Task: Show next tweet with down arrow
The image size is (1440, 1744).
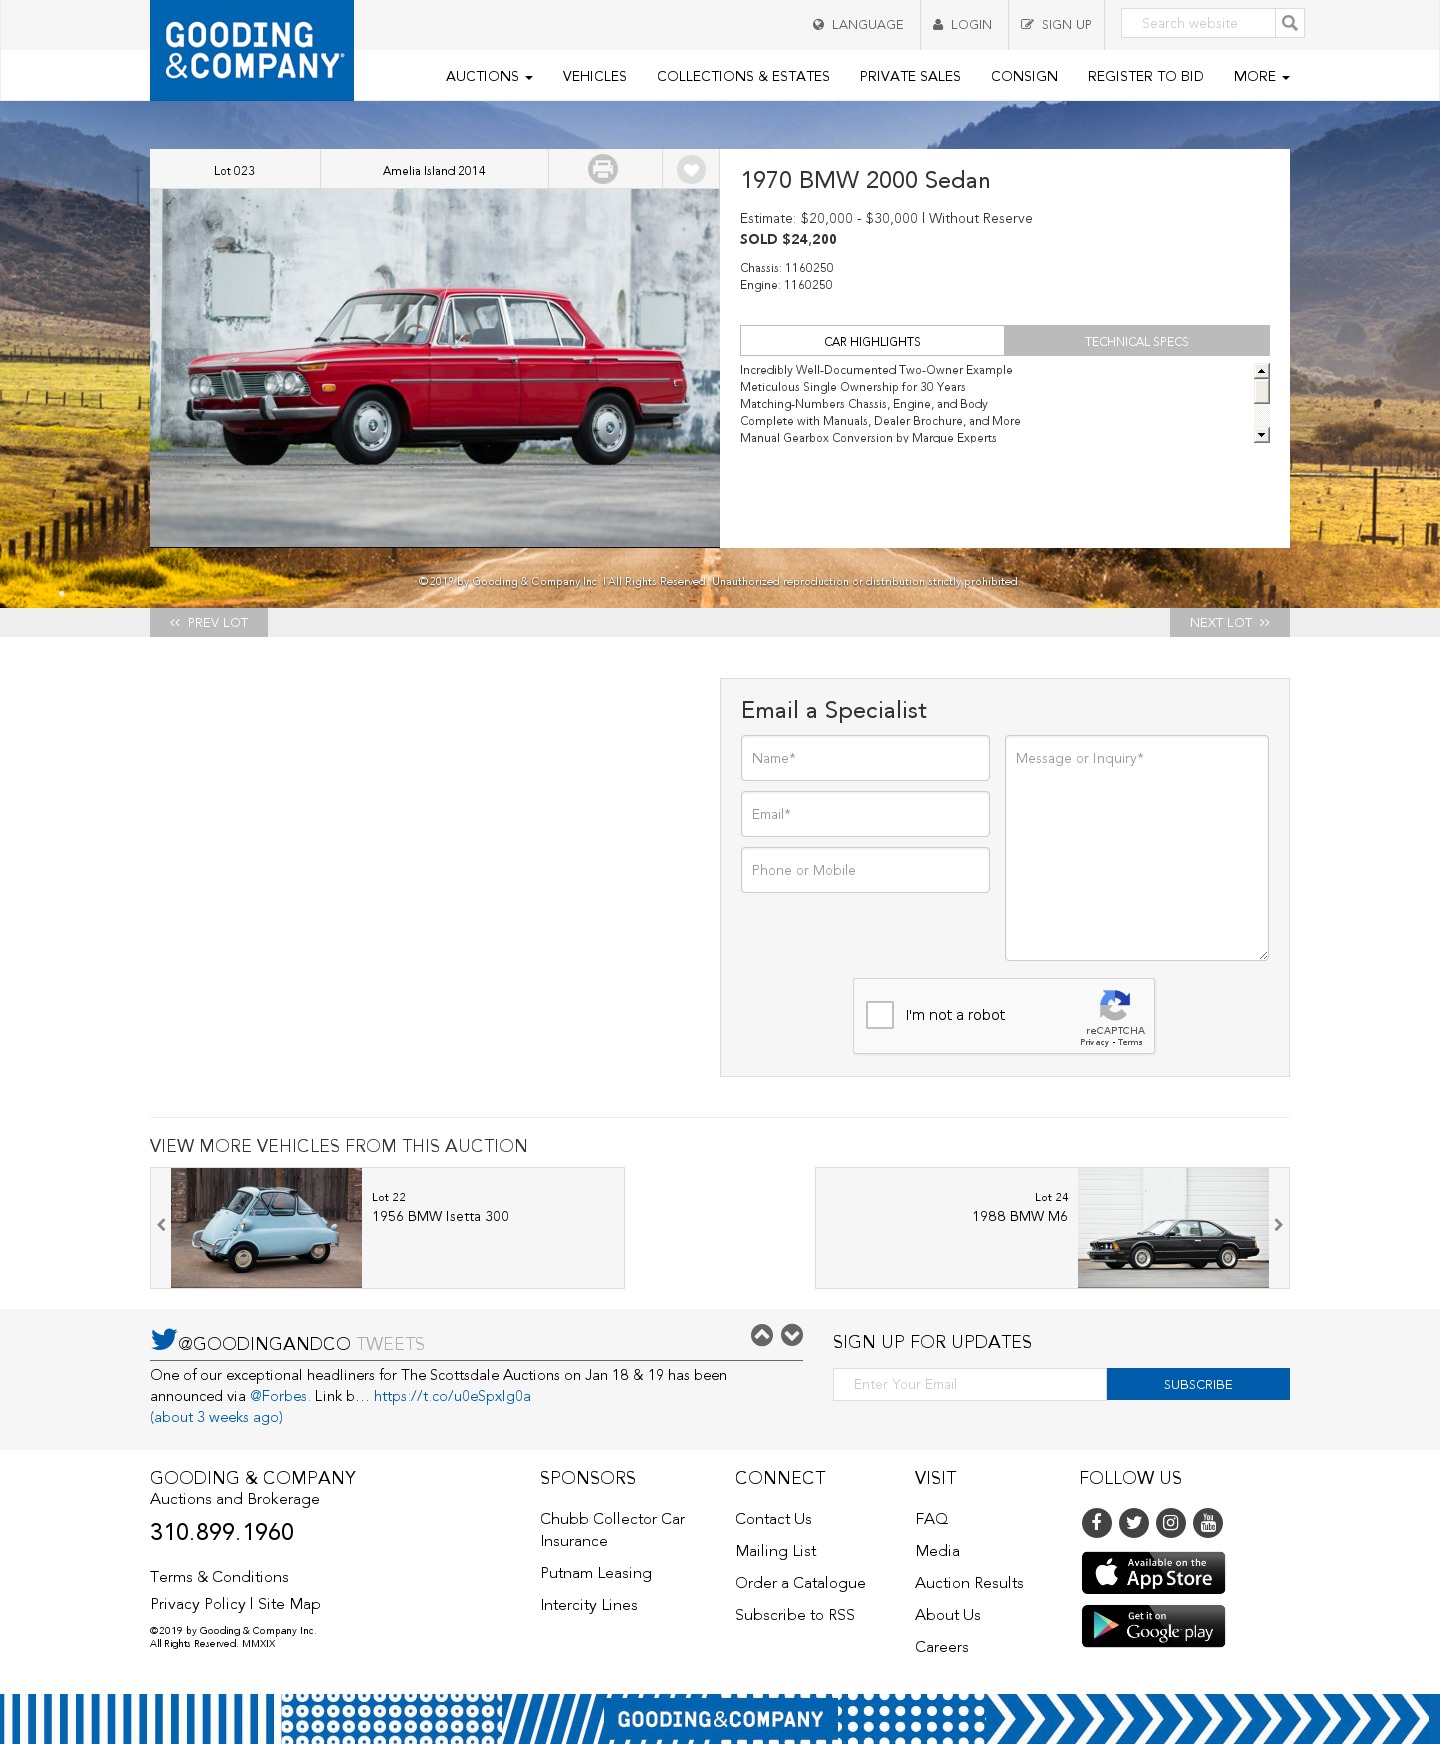Action: click(792, 1335)
